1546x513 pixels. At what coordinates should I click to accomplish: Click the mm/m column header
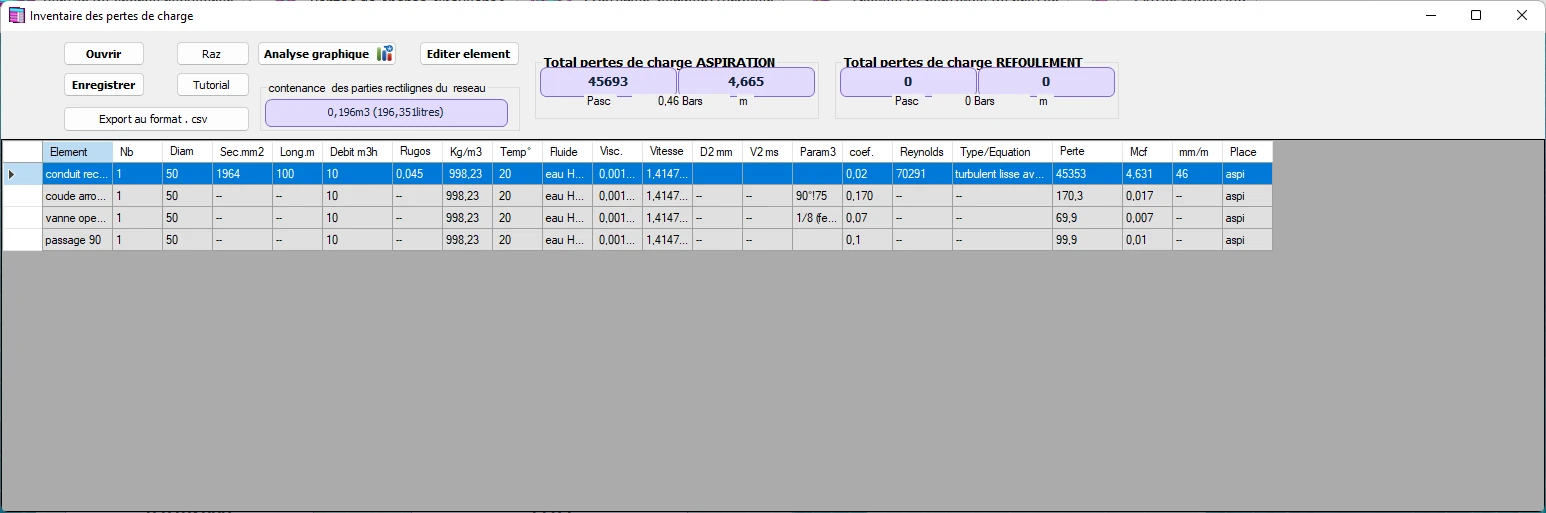coord(1197,152)
